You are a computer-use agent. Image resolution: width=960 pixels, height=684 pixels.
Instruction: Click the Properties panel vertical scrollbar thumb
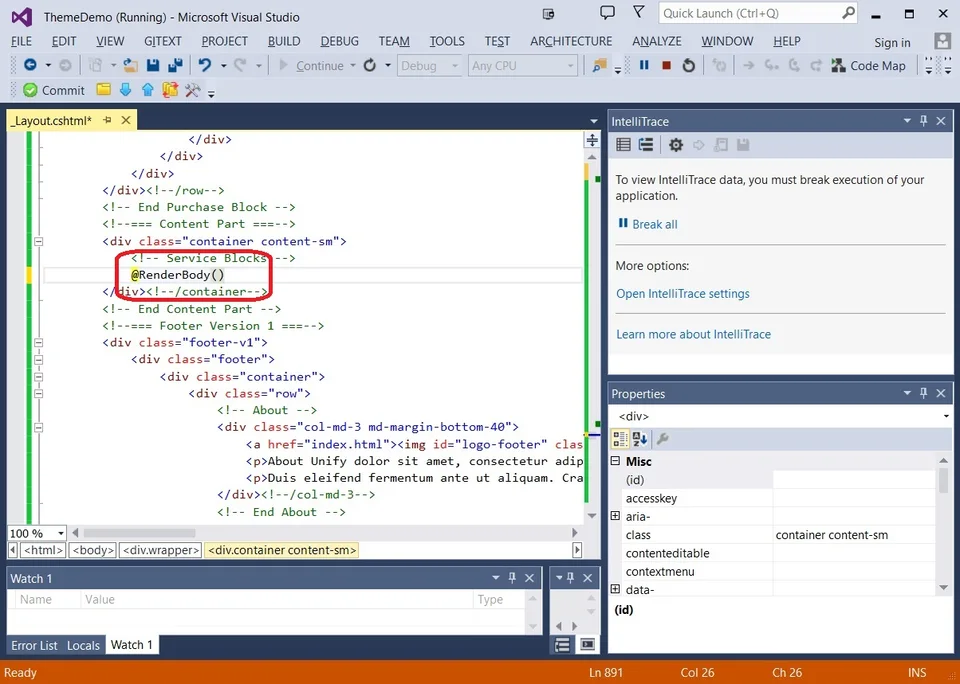pos(943,480)
